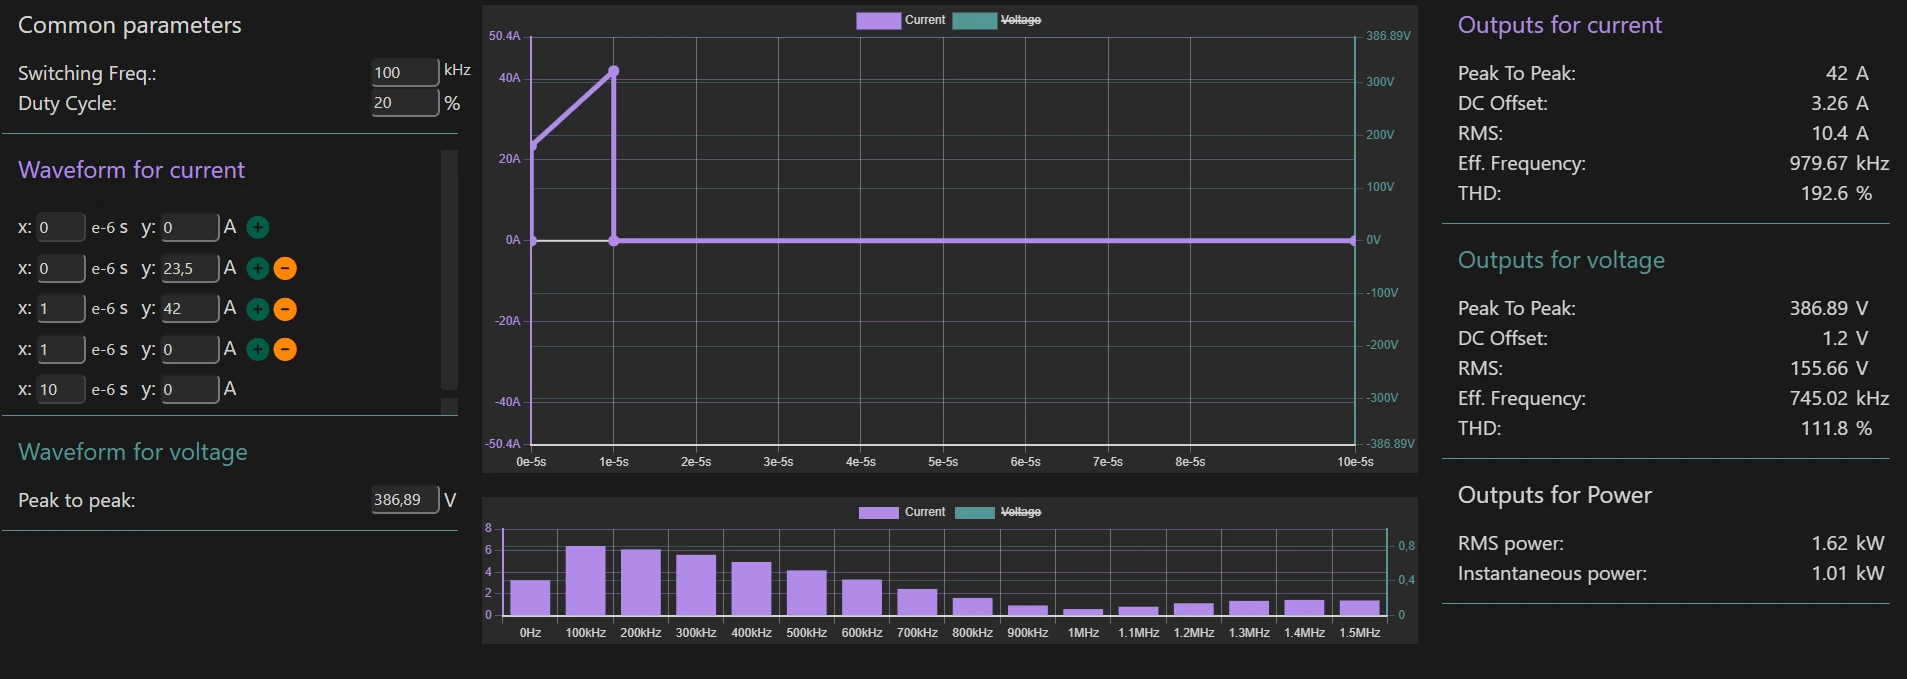Add a point after the y 42 row
The height and width of the screenshot is (679, 1907).
point(257,309)
